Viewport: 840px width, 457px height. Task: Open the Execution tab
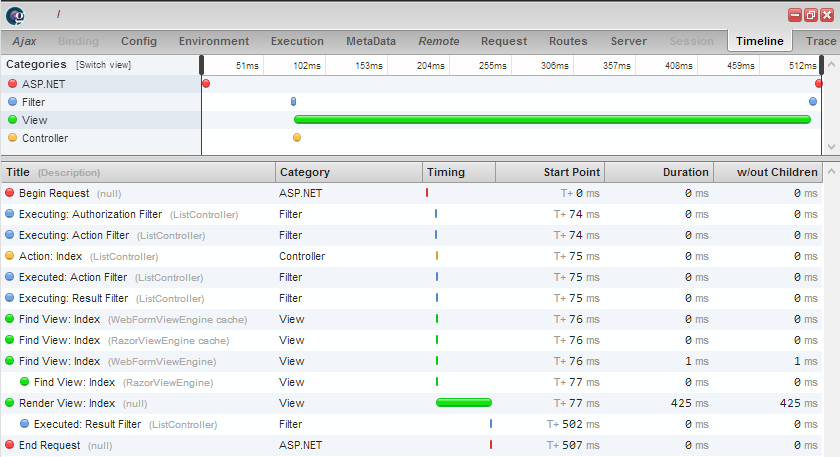tap(297, 41)
